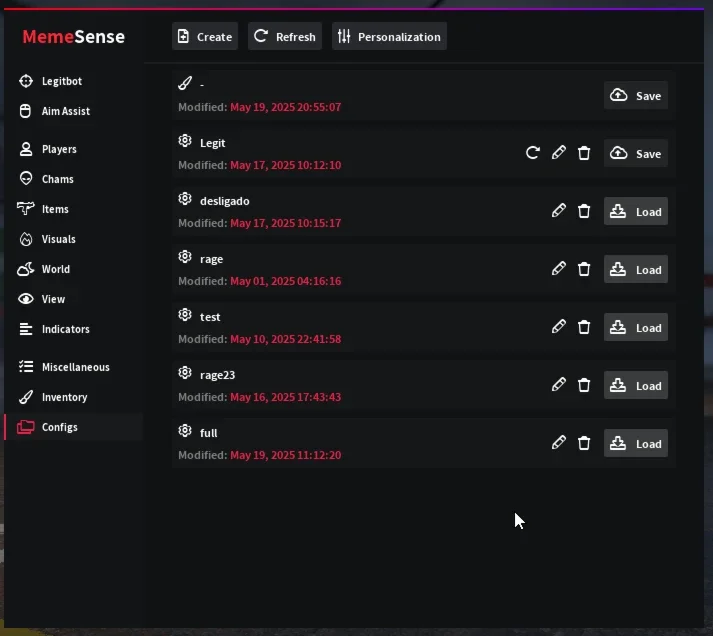Load the full config
Screen dimensions: 713x636
(x=636, y=444)
